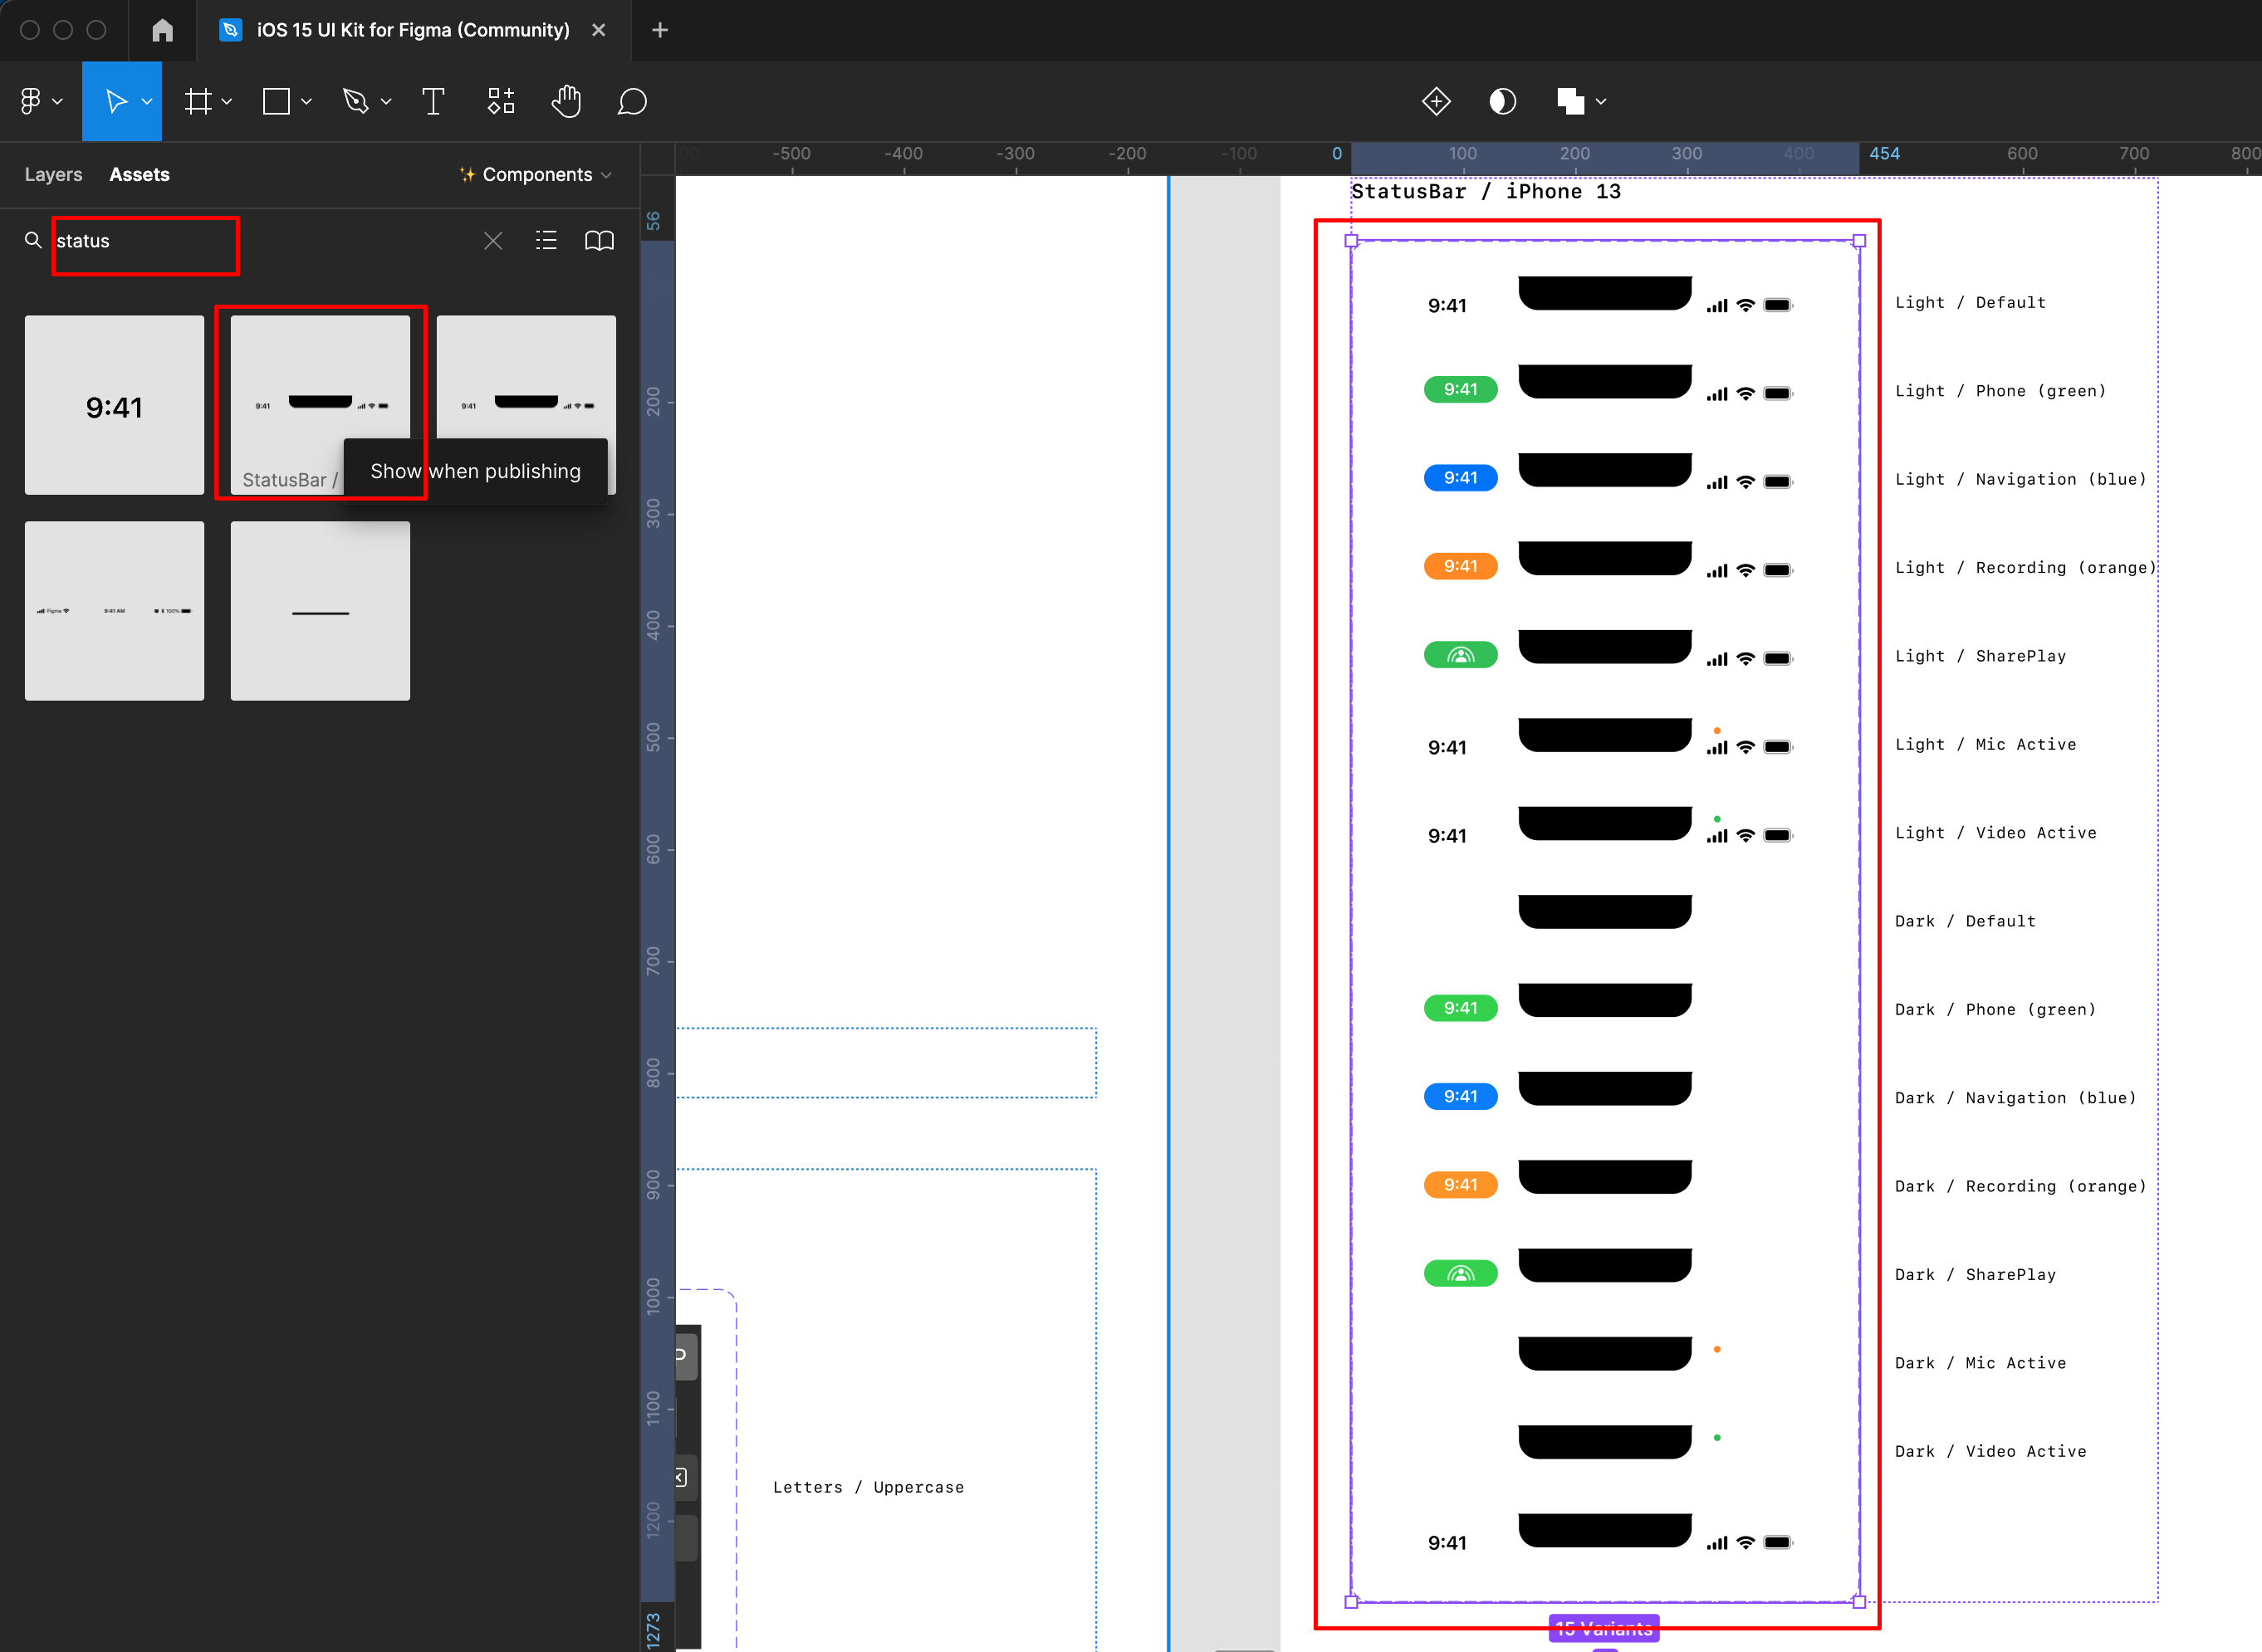The width and height of the screenshot is (2262, 1652).
Task: Open the Resources components tool
Action: (x=500, y=101)
